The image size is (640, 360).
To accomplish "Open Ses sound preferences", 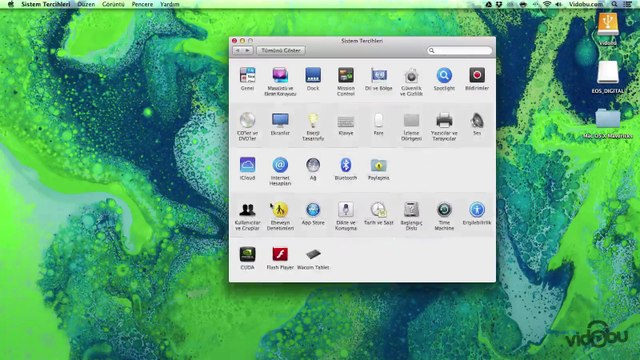I will point(477,121).
